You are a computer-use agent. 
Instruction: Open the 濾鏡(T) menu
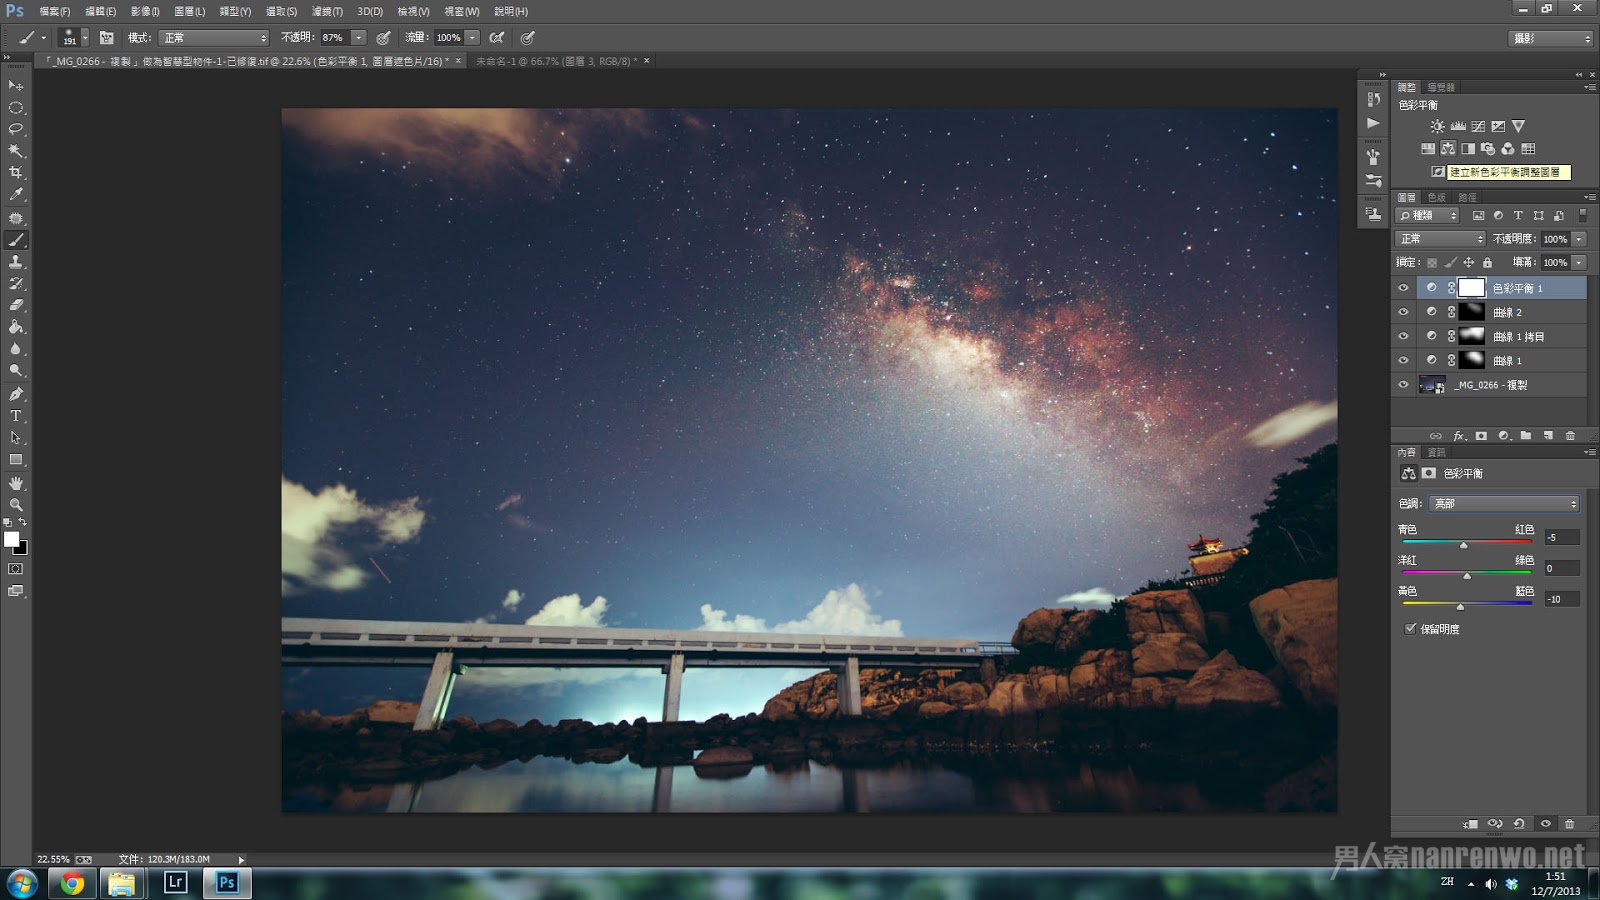[327, 11]
